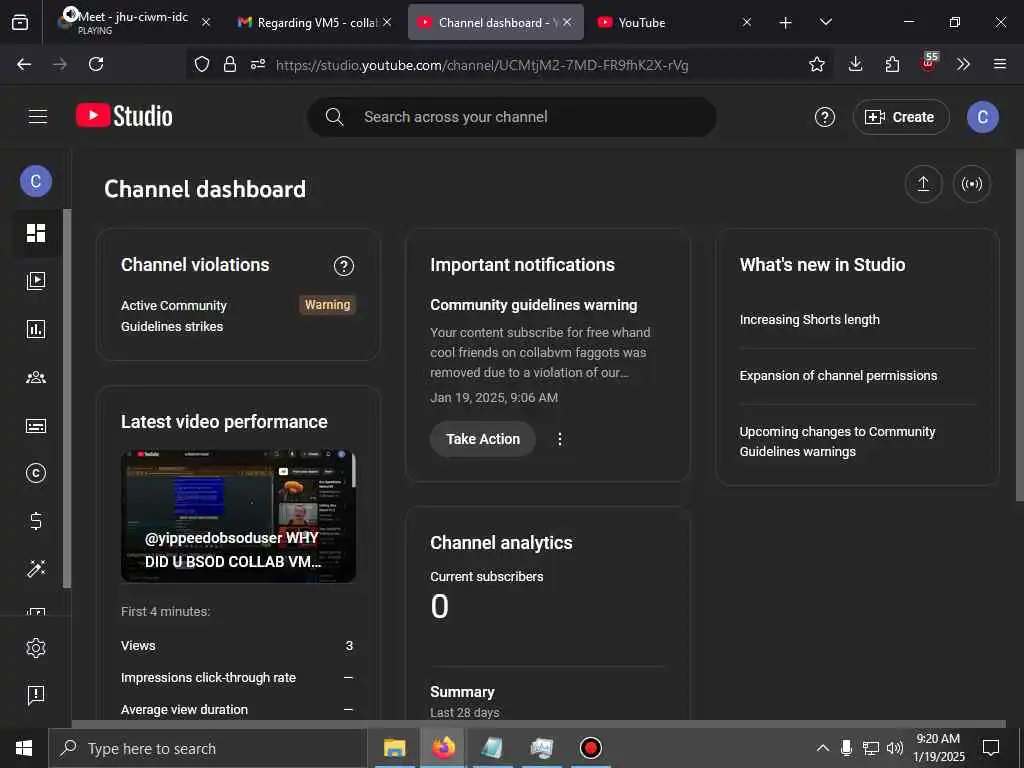This screenshot has width=1024, height=768.
Task: Open Studio Settings gear icon
Action: (x=36, y=648)
